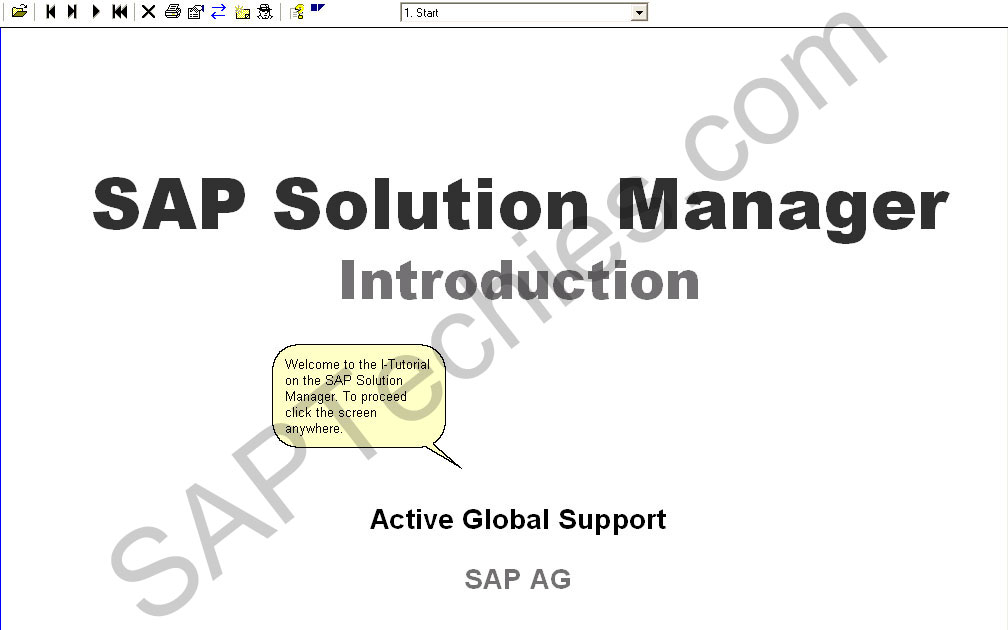Open a tutorial file with folder icon
Viewport: 1008px width, 630px height.
19,12
